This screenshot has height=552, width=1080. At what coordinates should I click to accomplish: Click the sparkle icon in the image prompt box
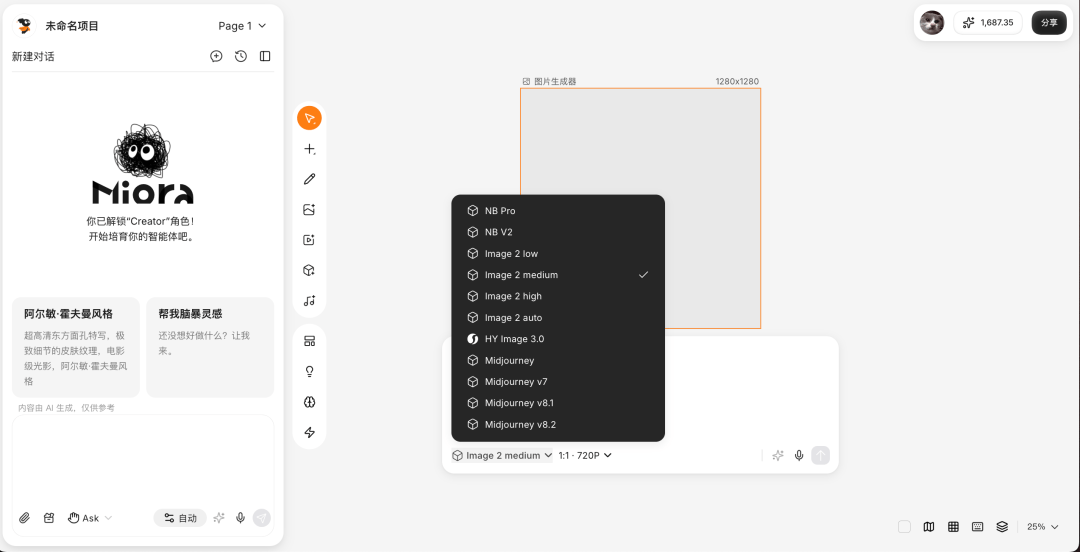coord(778,456)
